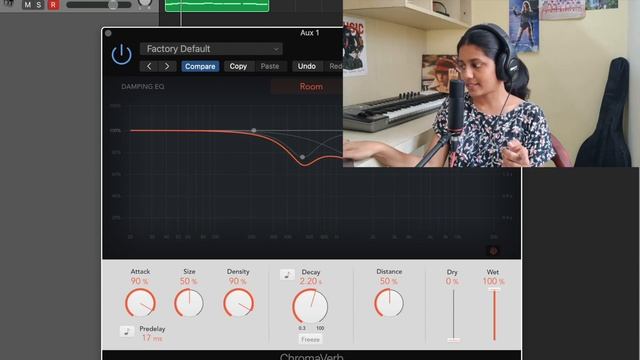
Task: Click the Attack 90 % value
Action: point(140,281)
